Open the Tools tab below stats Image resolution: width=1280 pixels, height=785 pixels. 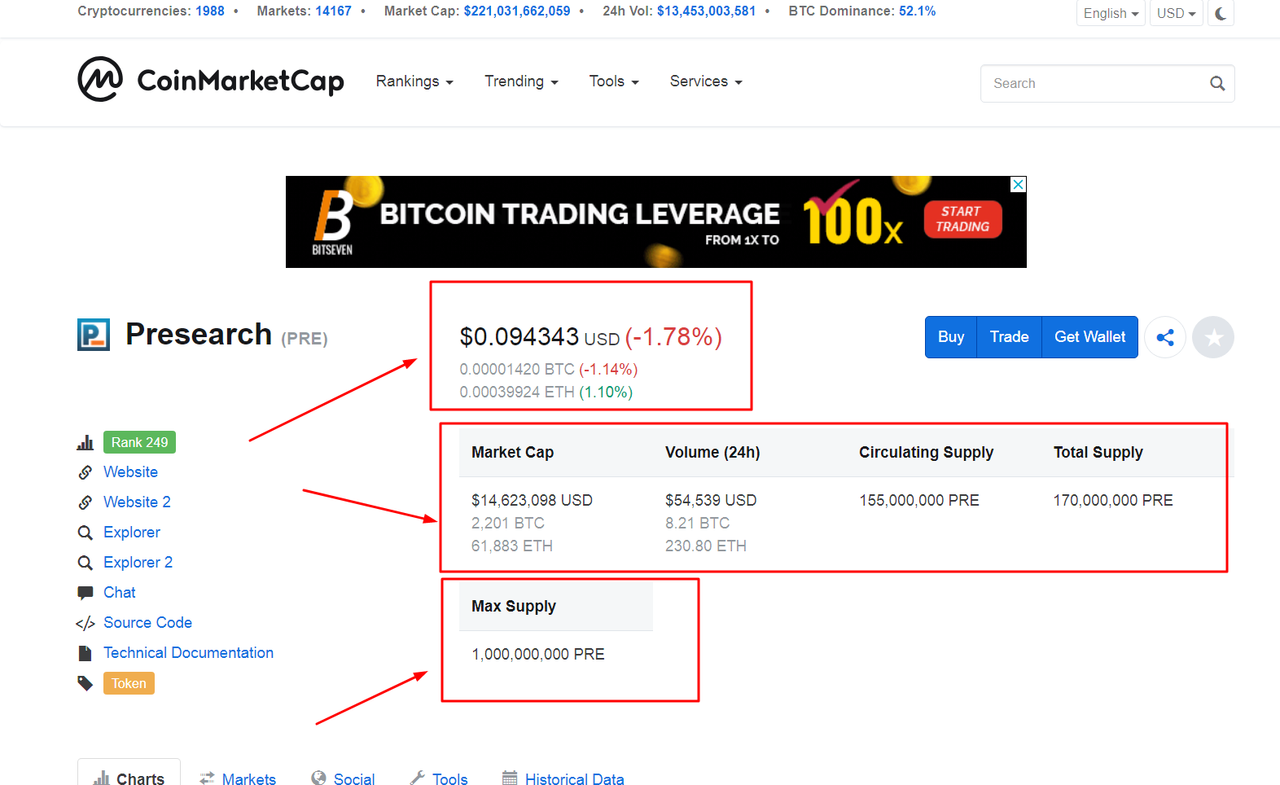[x=439, y=778]
